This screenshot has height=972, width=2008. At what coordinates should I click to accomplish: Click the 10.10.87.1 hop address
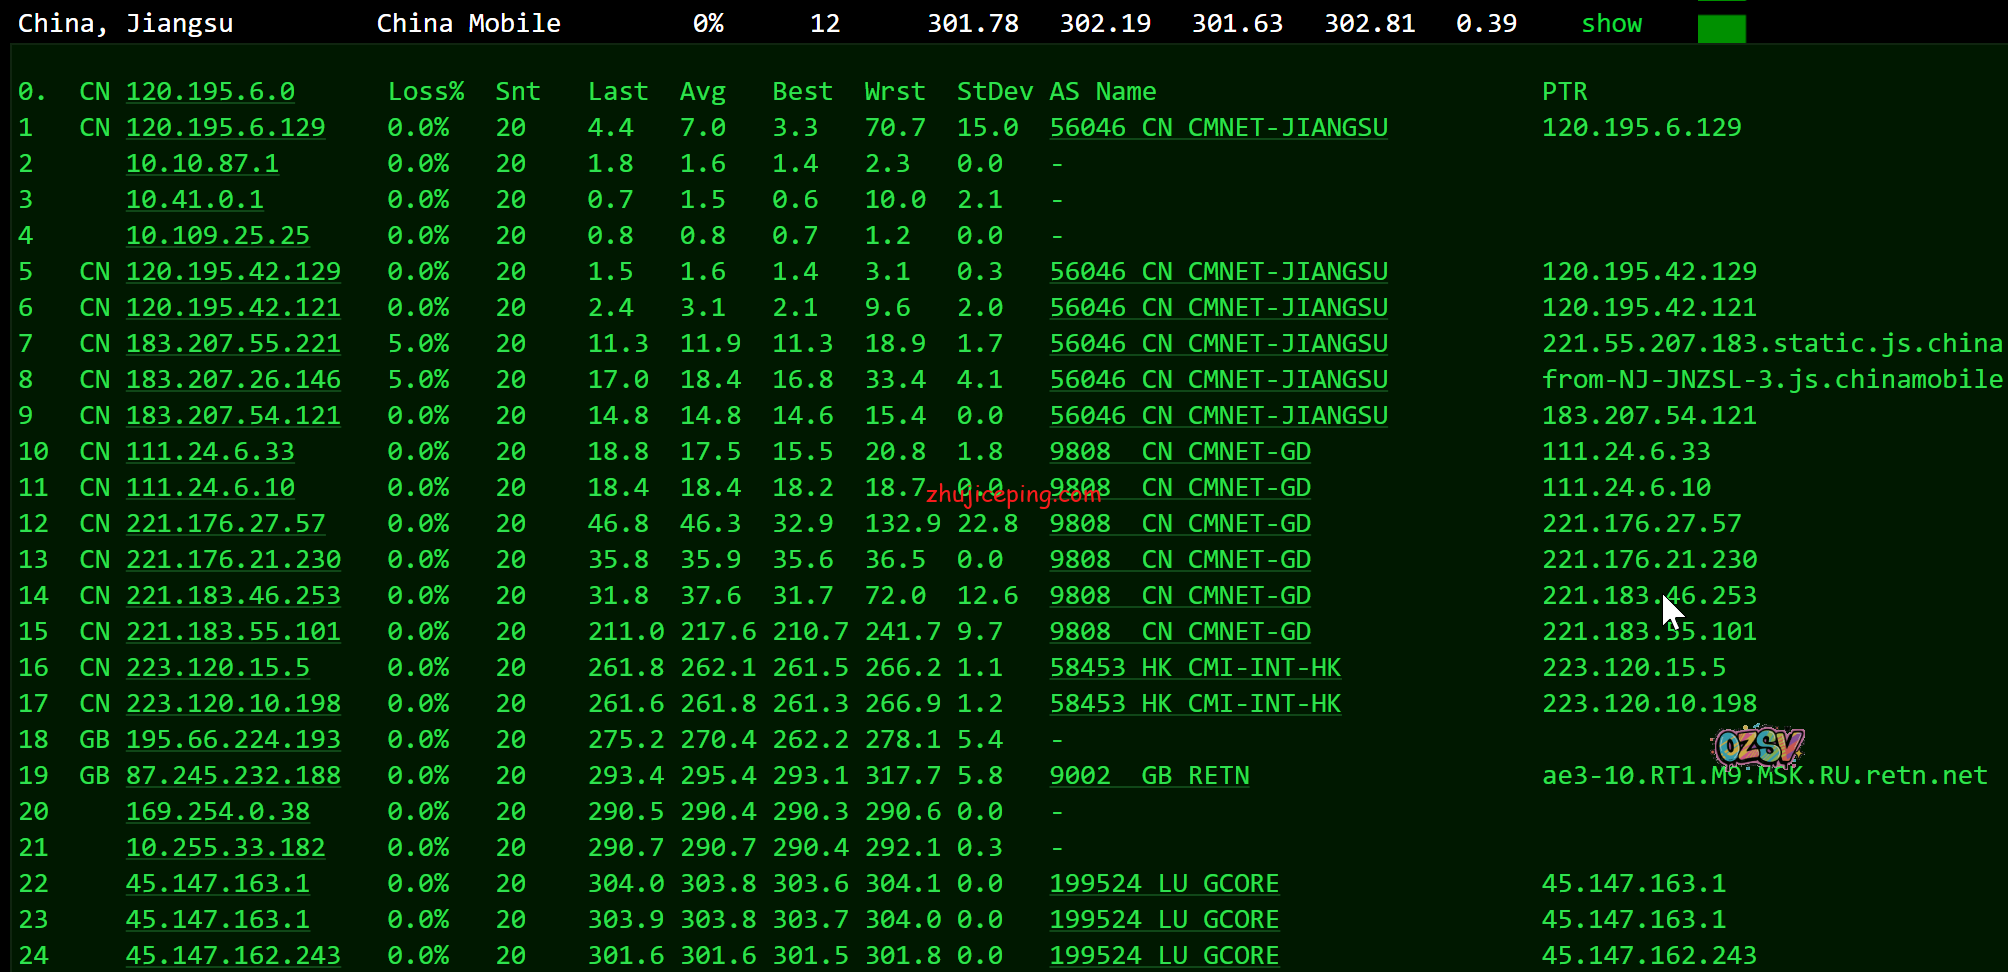coord(202,164)
